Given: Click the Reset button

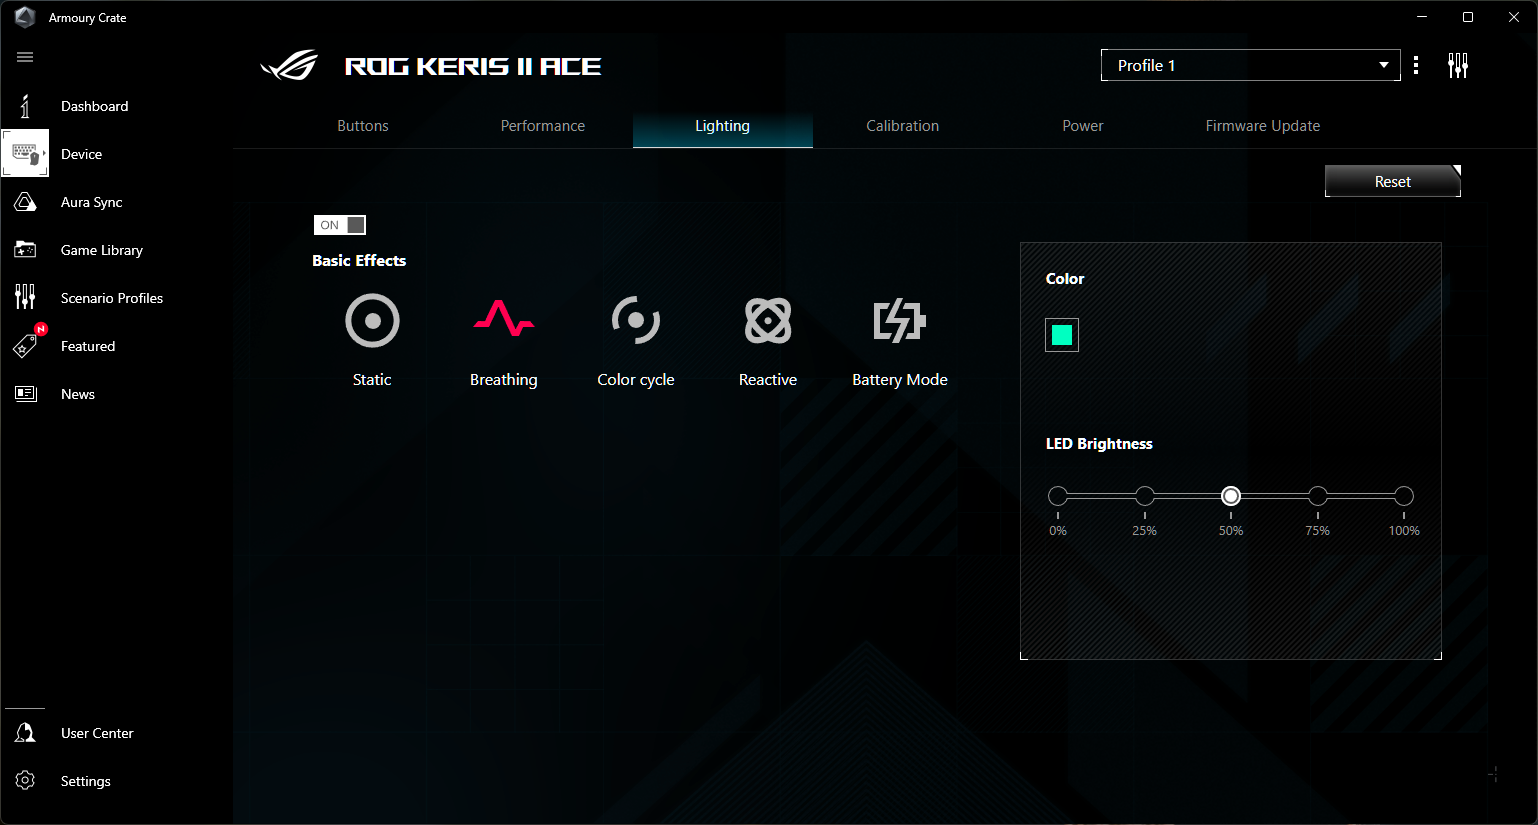Looking at the screenshot, I should [x=1393, y=181].
